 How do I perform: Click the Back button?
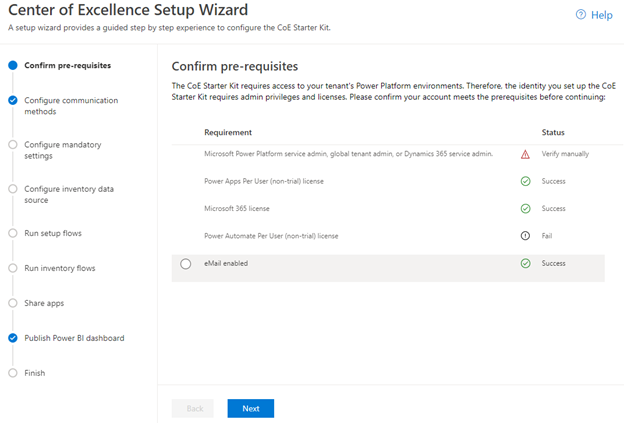[193, 408]
